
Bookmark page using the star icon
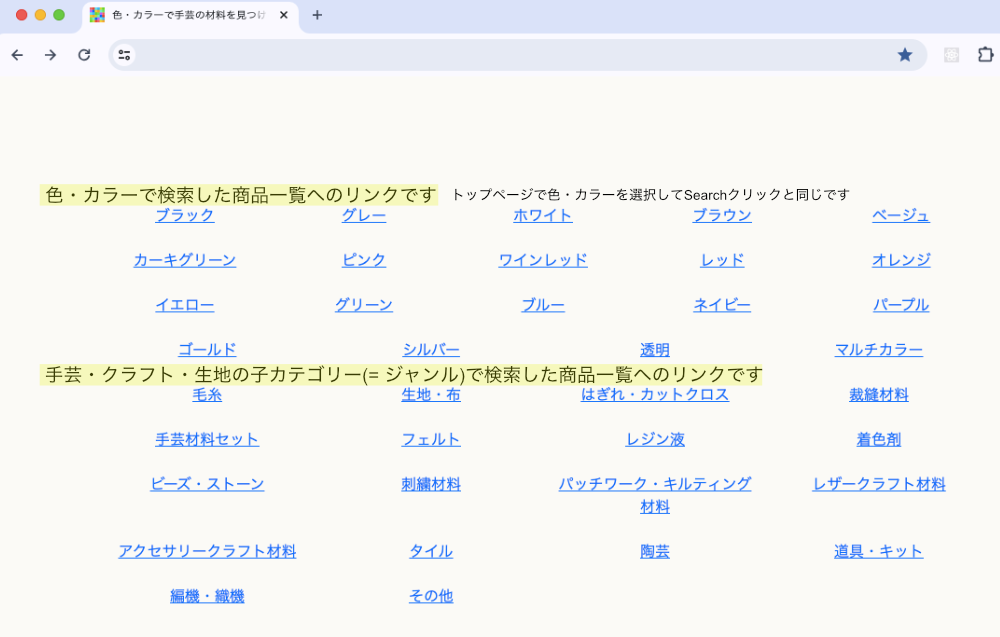coord(904,55)
